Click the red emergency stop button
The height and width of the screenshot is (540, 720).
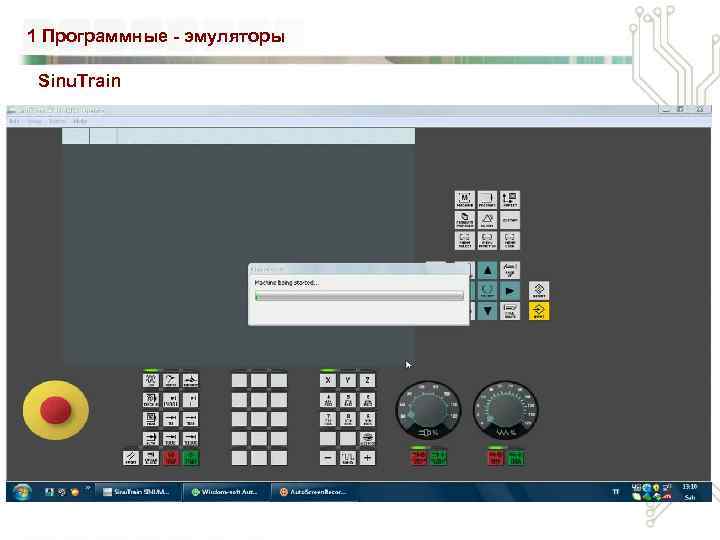click(x=56, y=410)
